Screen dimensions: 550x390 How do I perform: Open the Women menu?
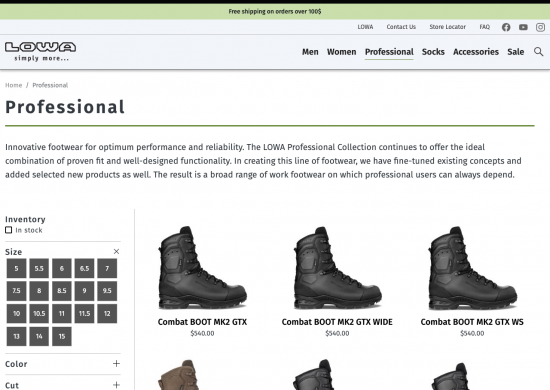coord(342,52)
